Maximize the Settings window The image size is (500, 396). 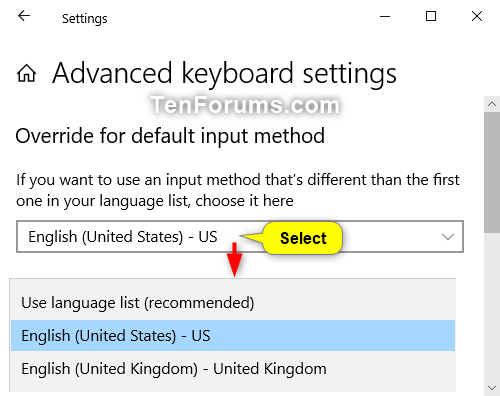[x=431, y=16]
